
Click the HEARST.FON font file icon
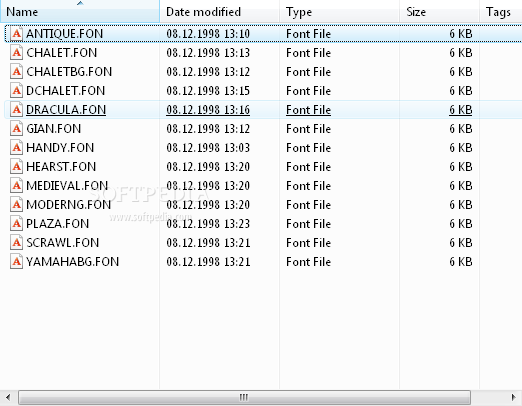click(16, 167)
